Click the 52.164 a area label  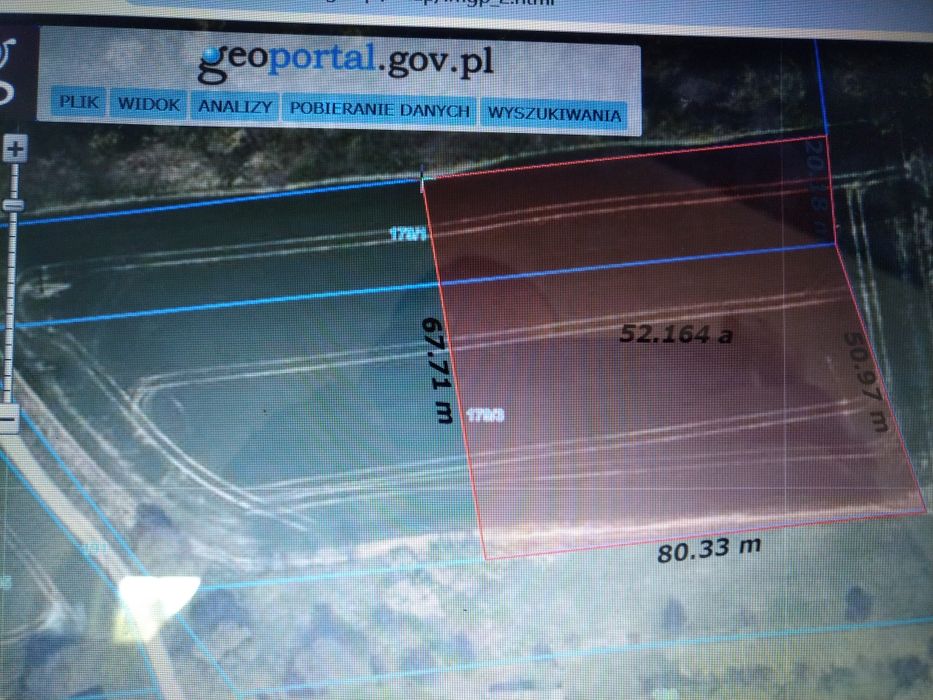[x=676, y=333]
